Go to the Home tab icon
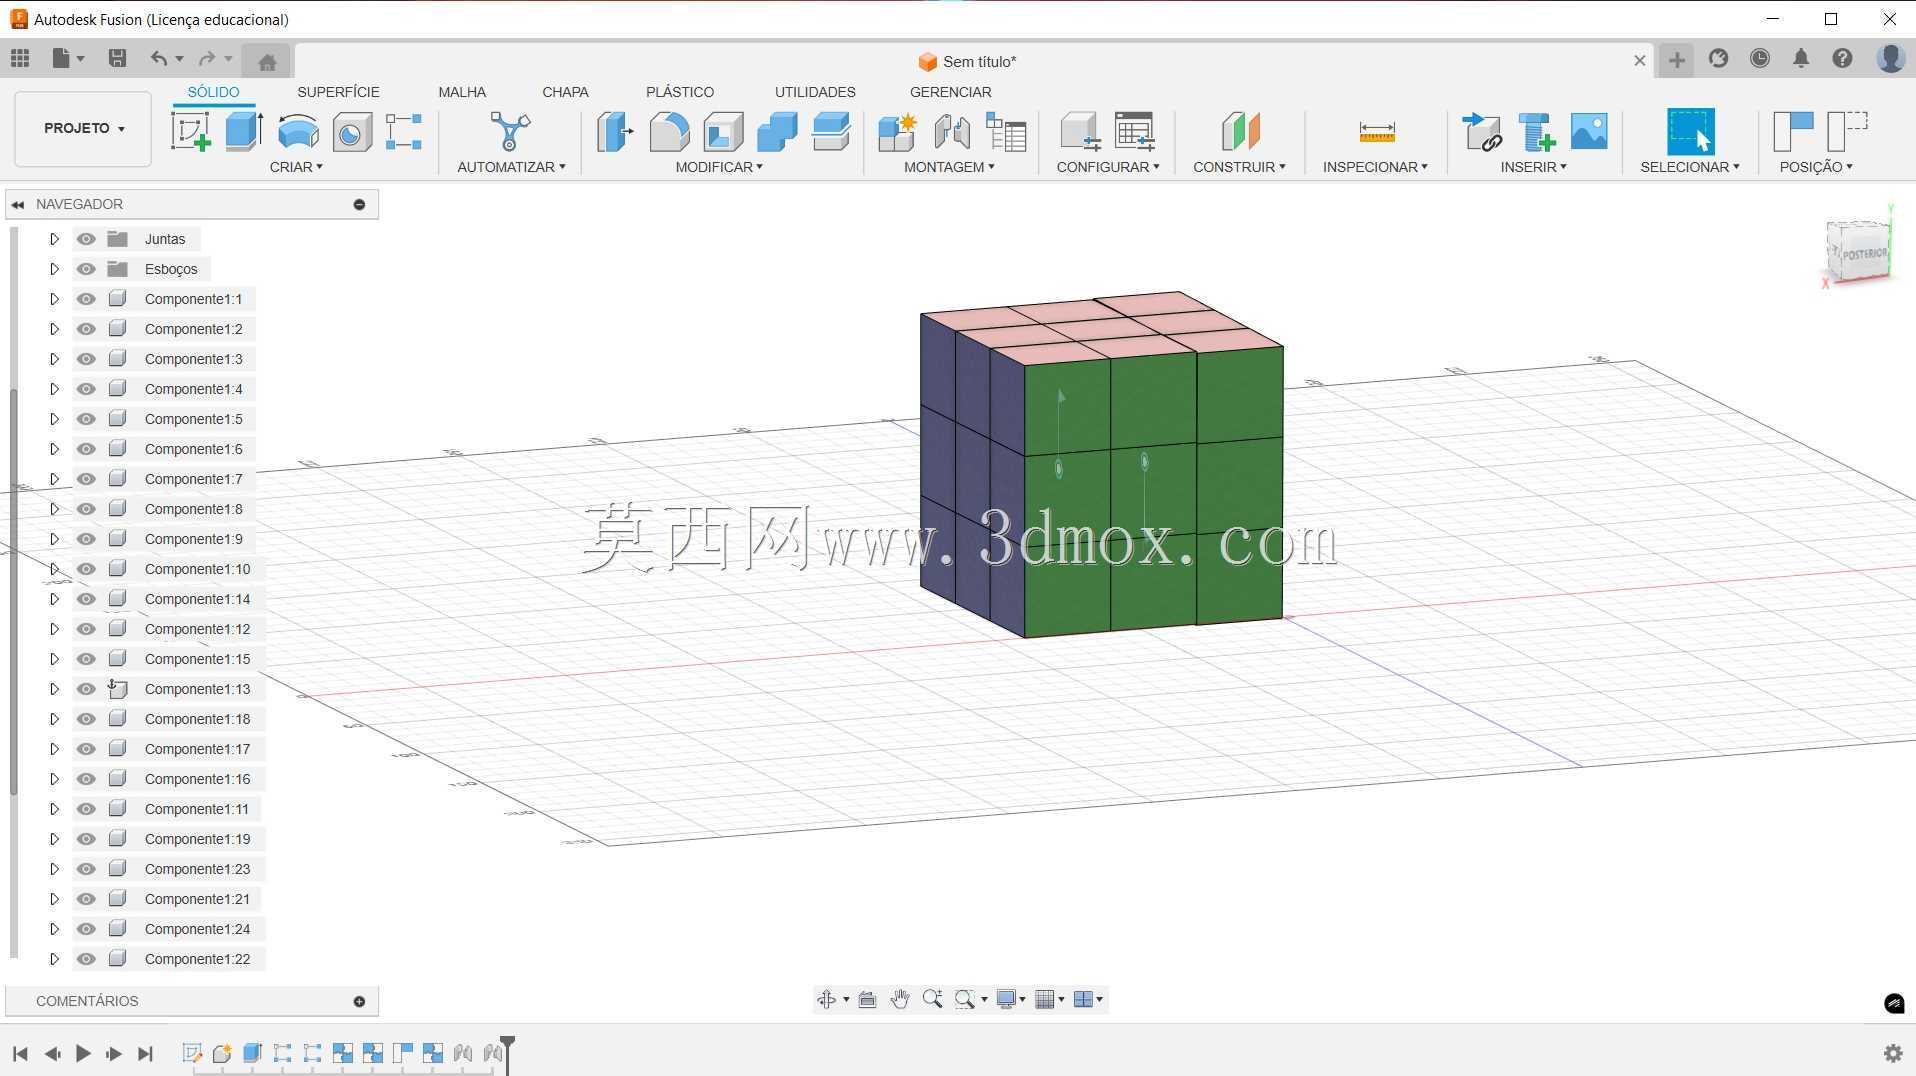Screen dimensions: 1916x1076 pyautogui.click(x=267, y=62)
